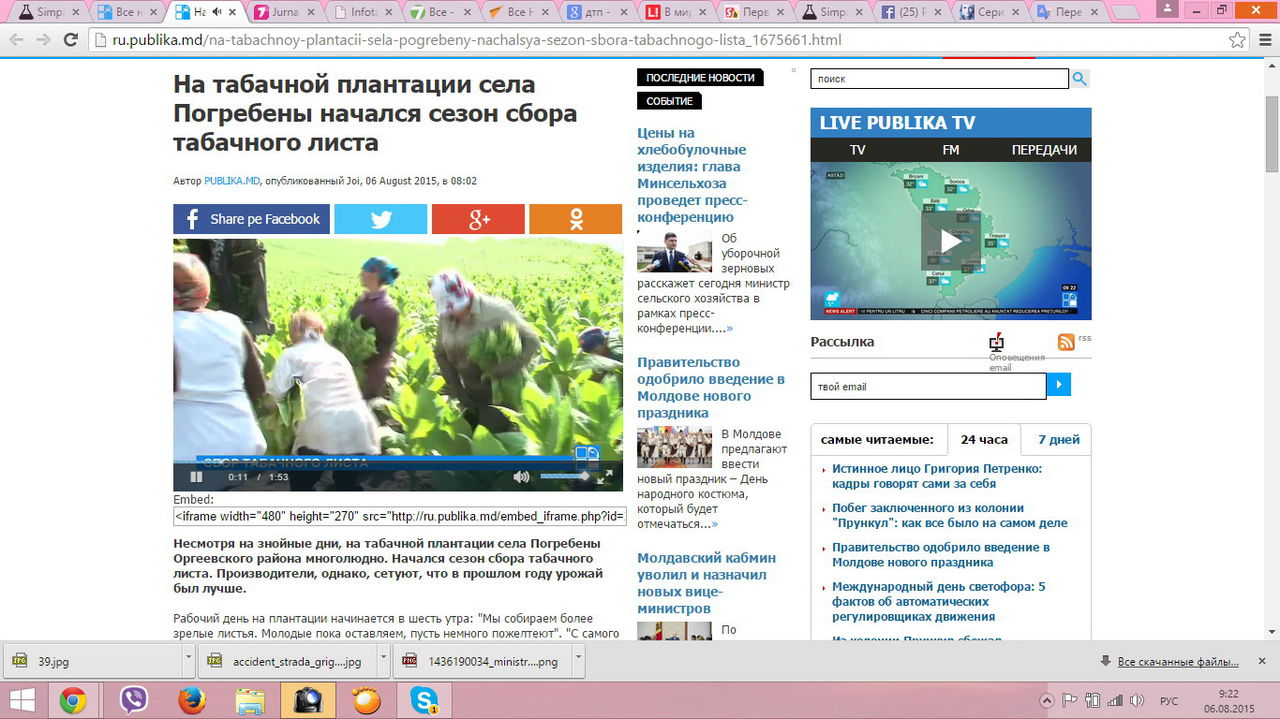This screenshot has height=719, width=1280.
Task: Play the LIVE PUBLIKA TV stream
Action: 951,241
